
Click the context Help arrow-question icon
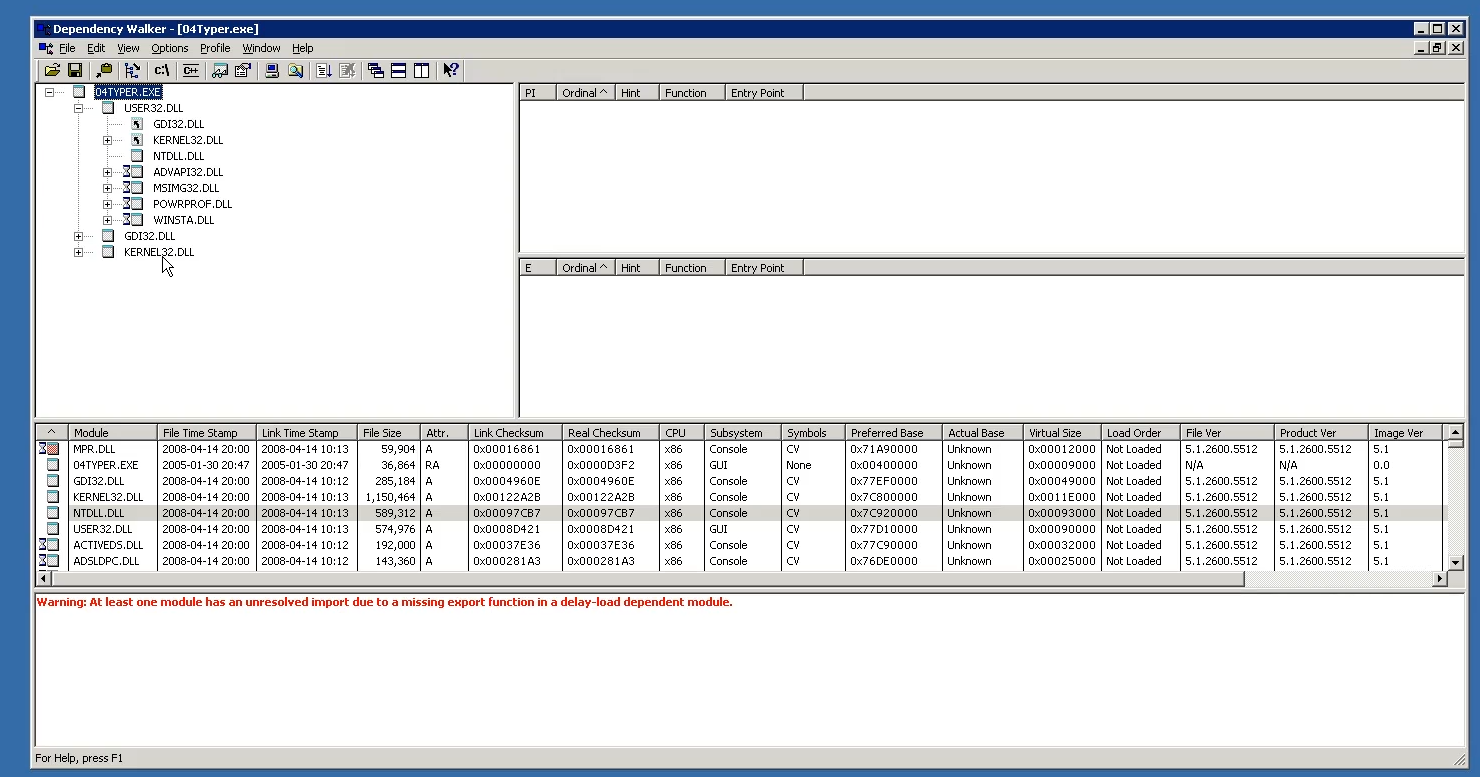[x=451, y=70]
